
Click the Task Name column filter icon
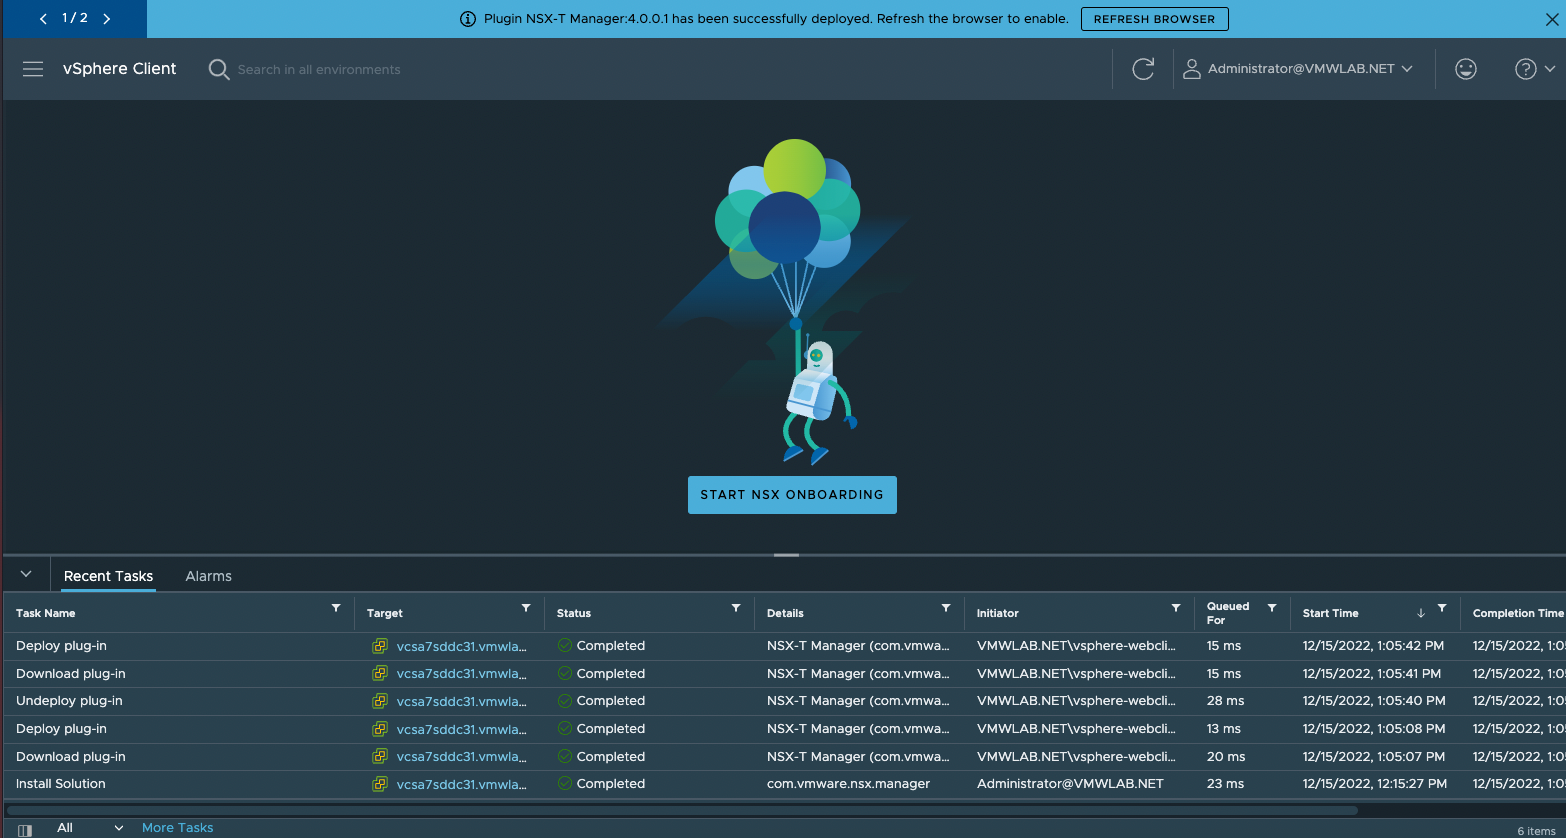tap(336, 608)
